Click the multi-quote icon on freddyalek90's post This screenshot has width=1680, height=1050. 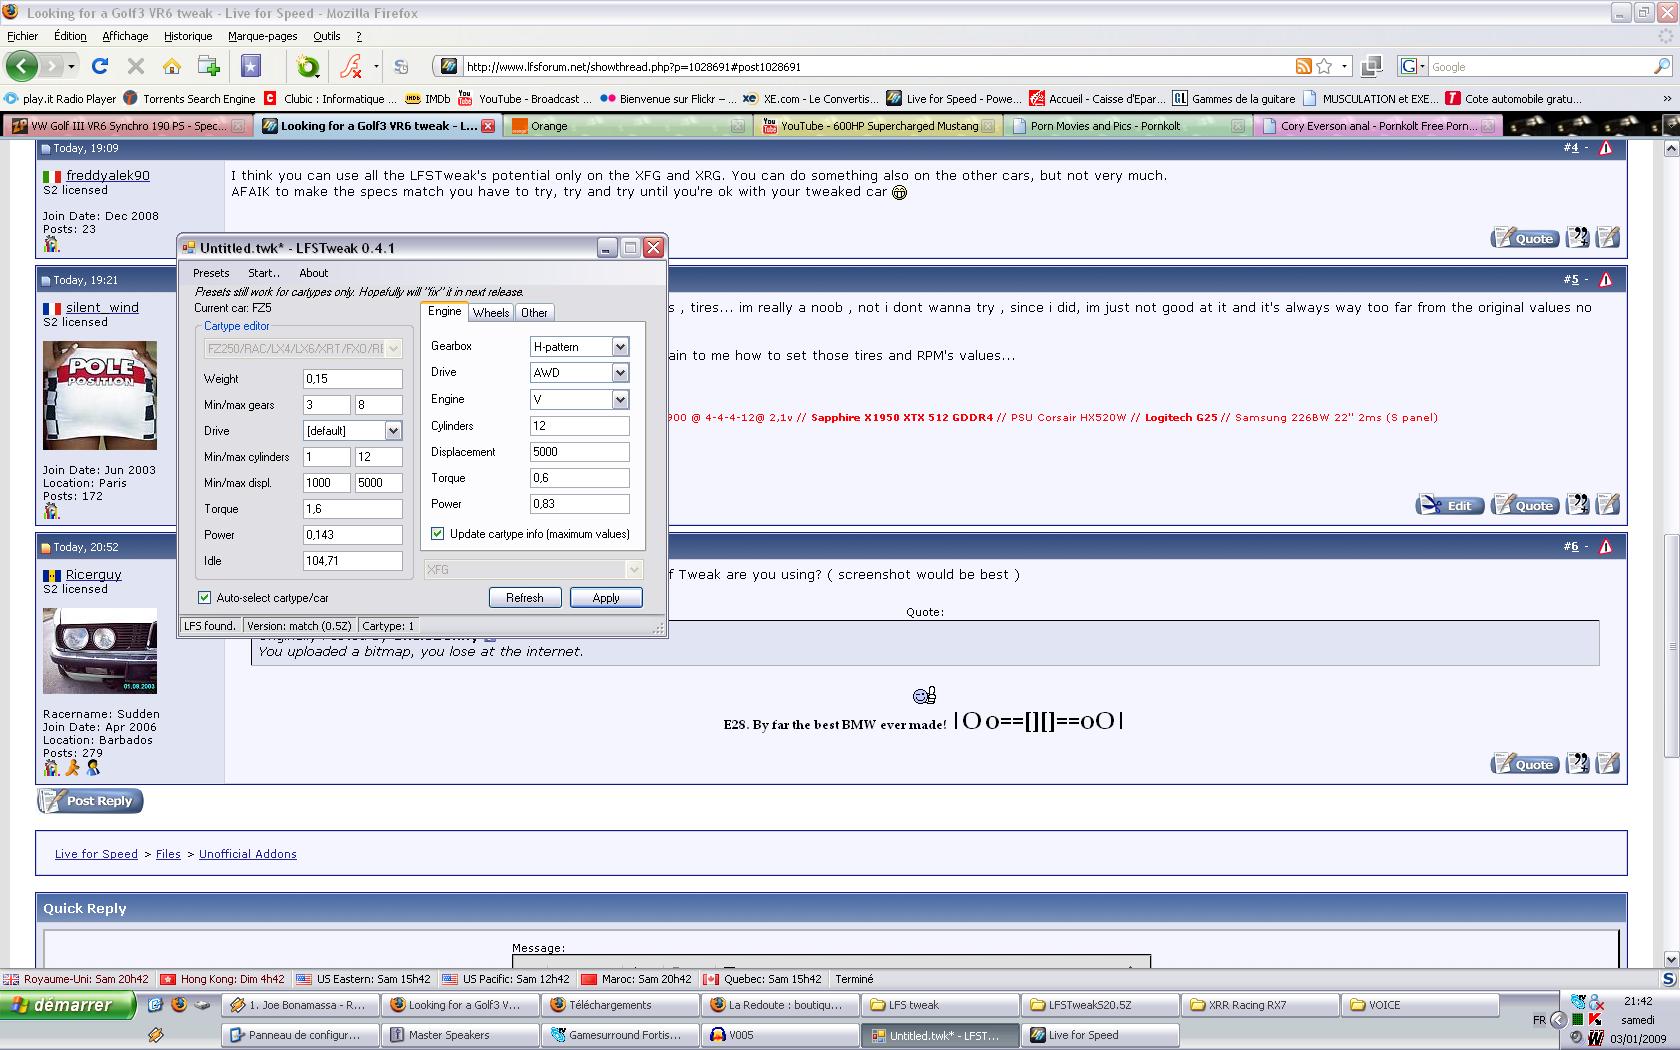[1577, 237]
